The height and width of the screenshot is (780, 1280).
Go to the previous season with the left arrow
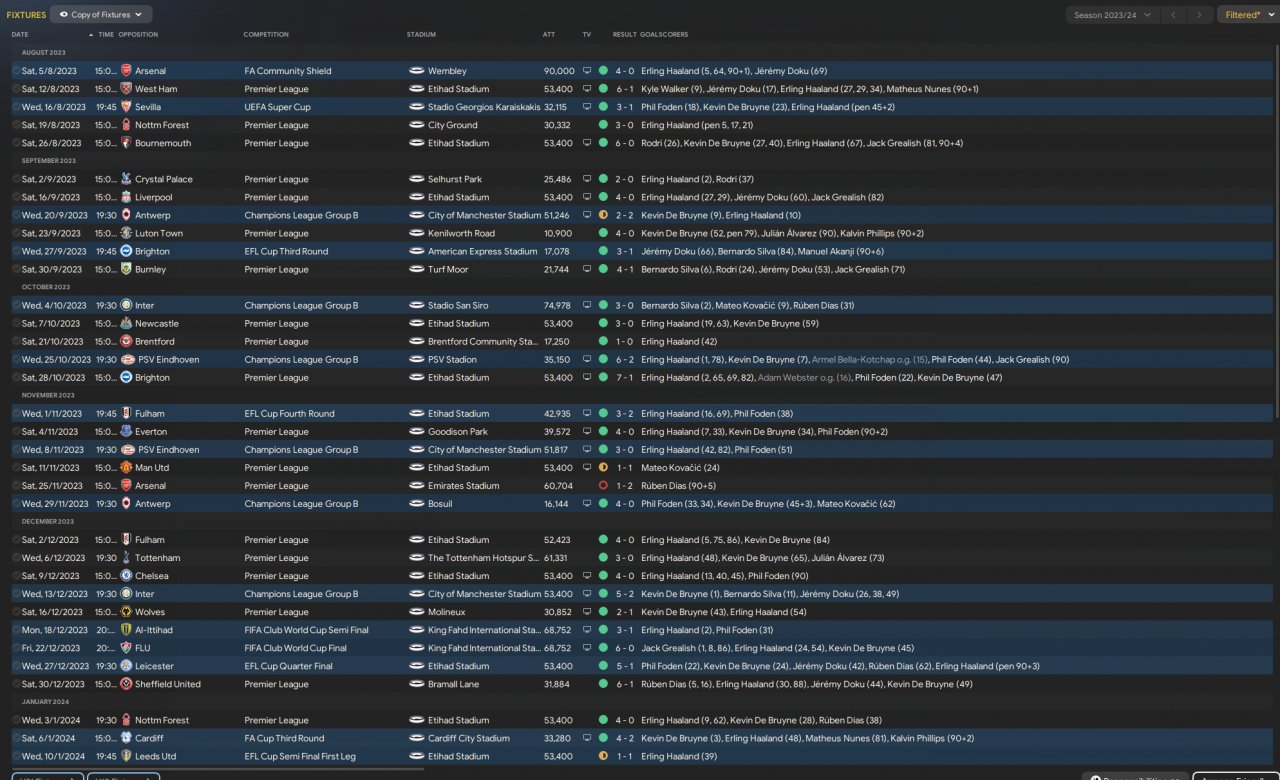1176,15
